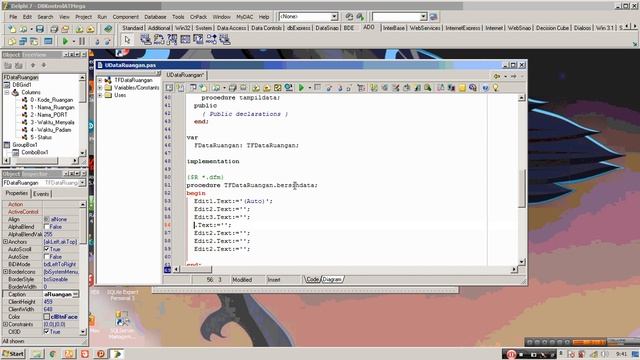Select the DBGrid1 tree item
The height and width of the screenshot is (360, 640).
pyautogui.click(x=22, y=85)
